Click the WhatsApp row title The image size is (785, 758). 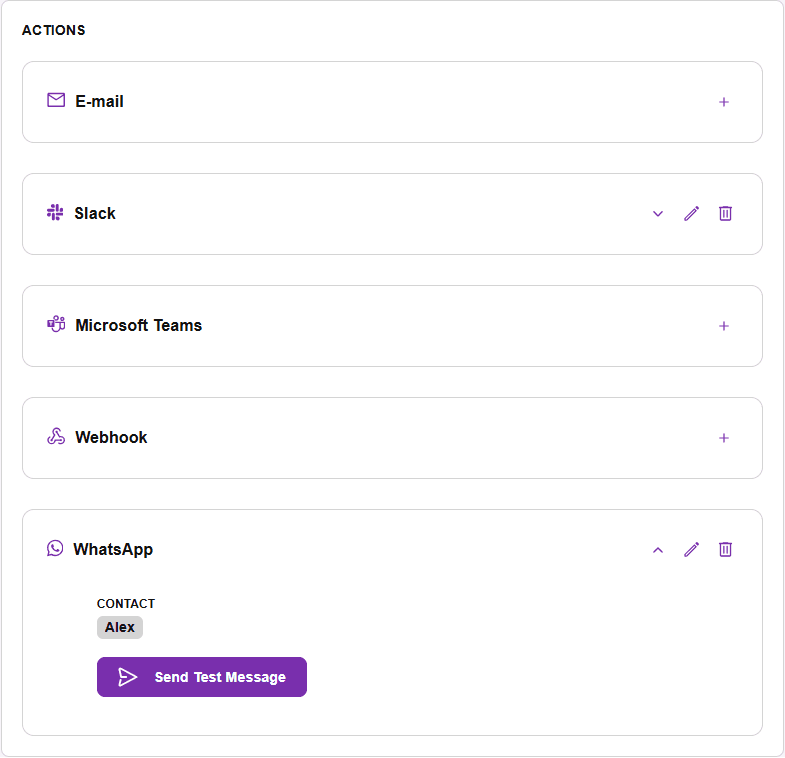(x=113, y=549)
